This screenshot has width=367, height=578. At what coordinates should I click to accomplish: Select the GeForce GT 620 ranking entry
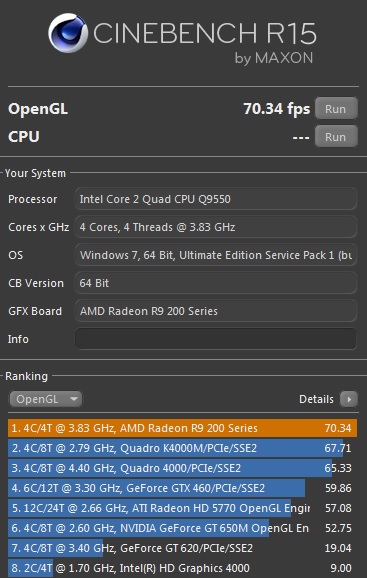pyautogui.click(x=182, y=548)
